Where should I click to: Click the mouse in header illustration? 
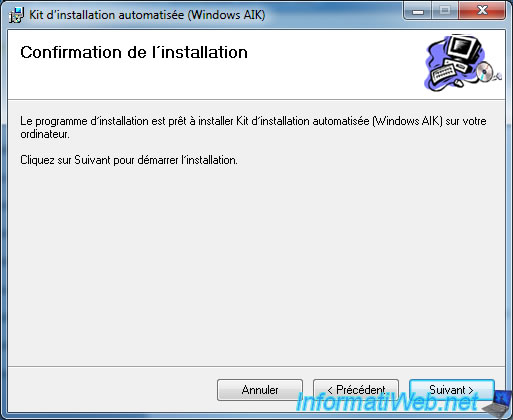pyautogui.click(x=458, y=83)
